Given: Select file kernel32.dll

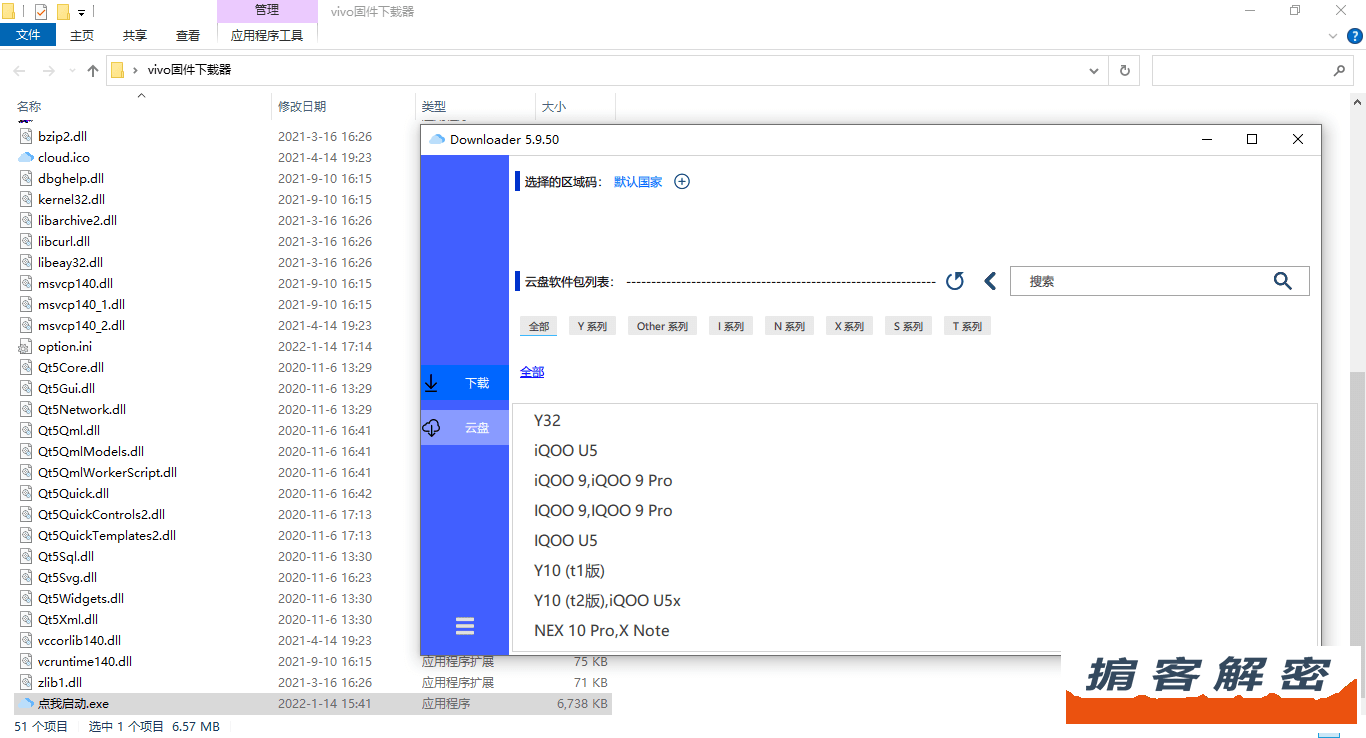Looking at the screenshot, I should pyautogui.click(x=71, y=199).
